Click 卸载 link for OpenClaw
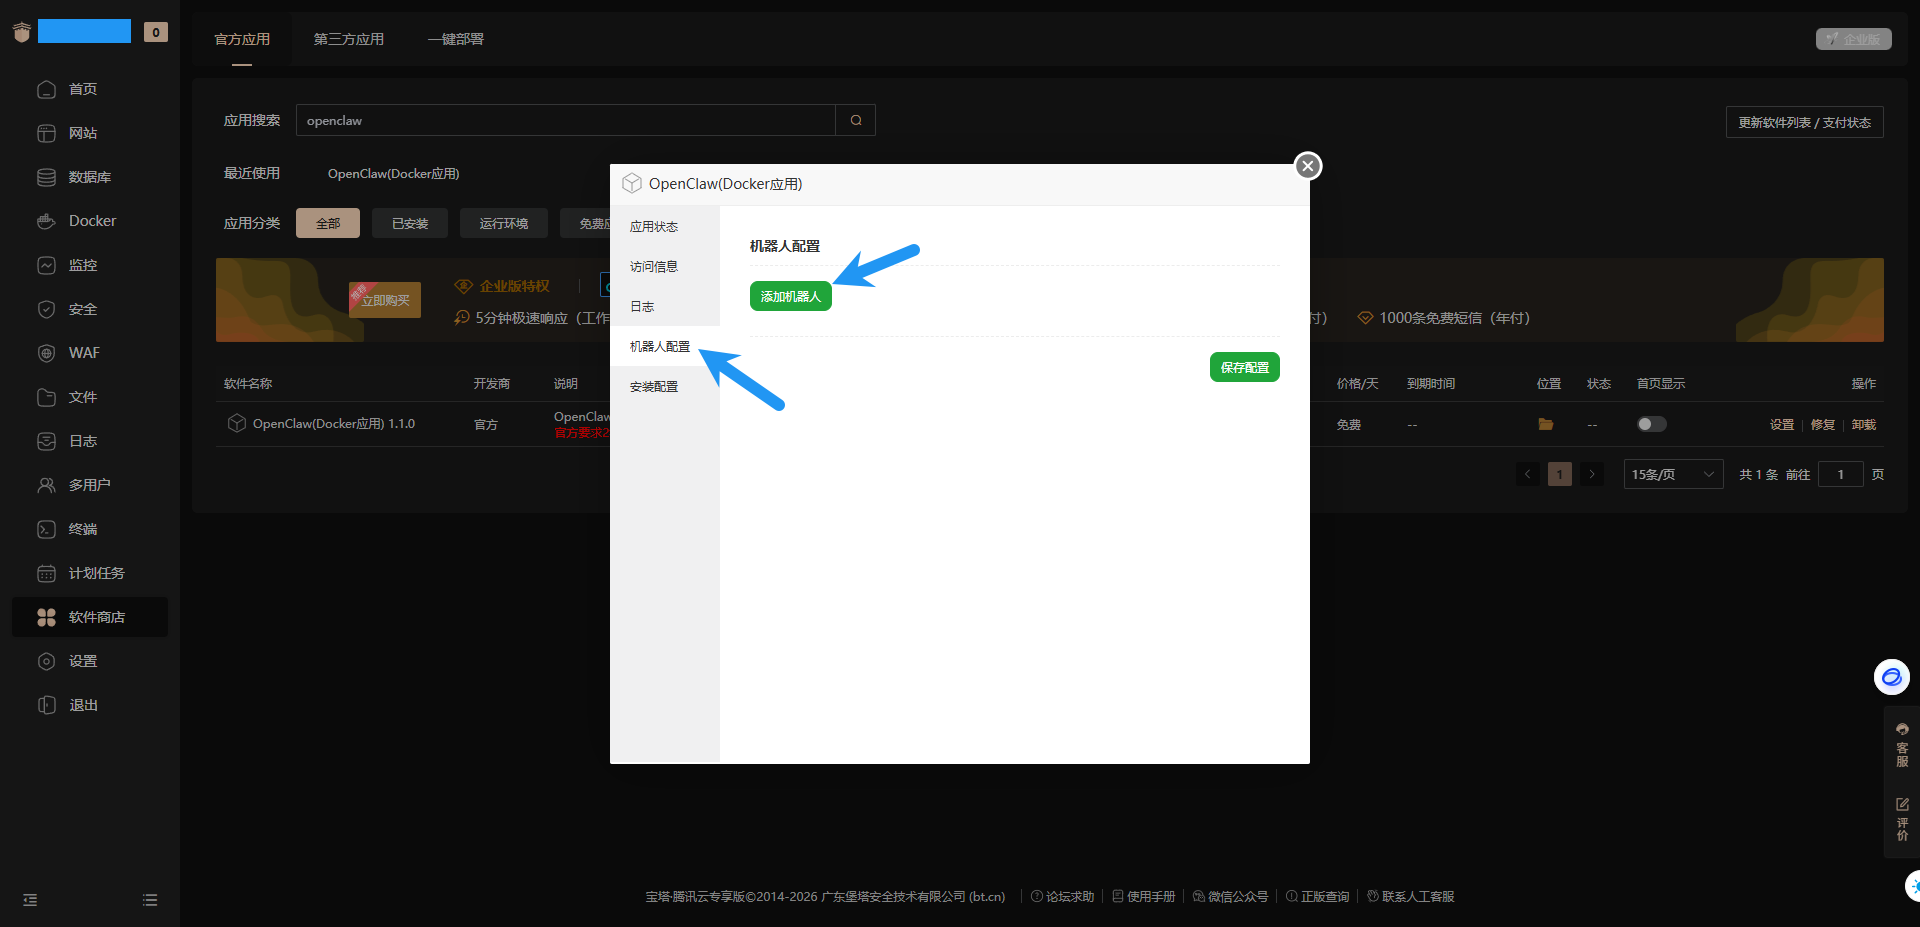The height and width of the screenshot is (927, 1920). click(1863, 425)
